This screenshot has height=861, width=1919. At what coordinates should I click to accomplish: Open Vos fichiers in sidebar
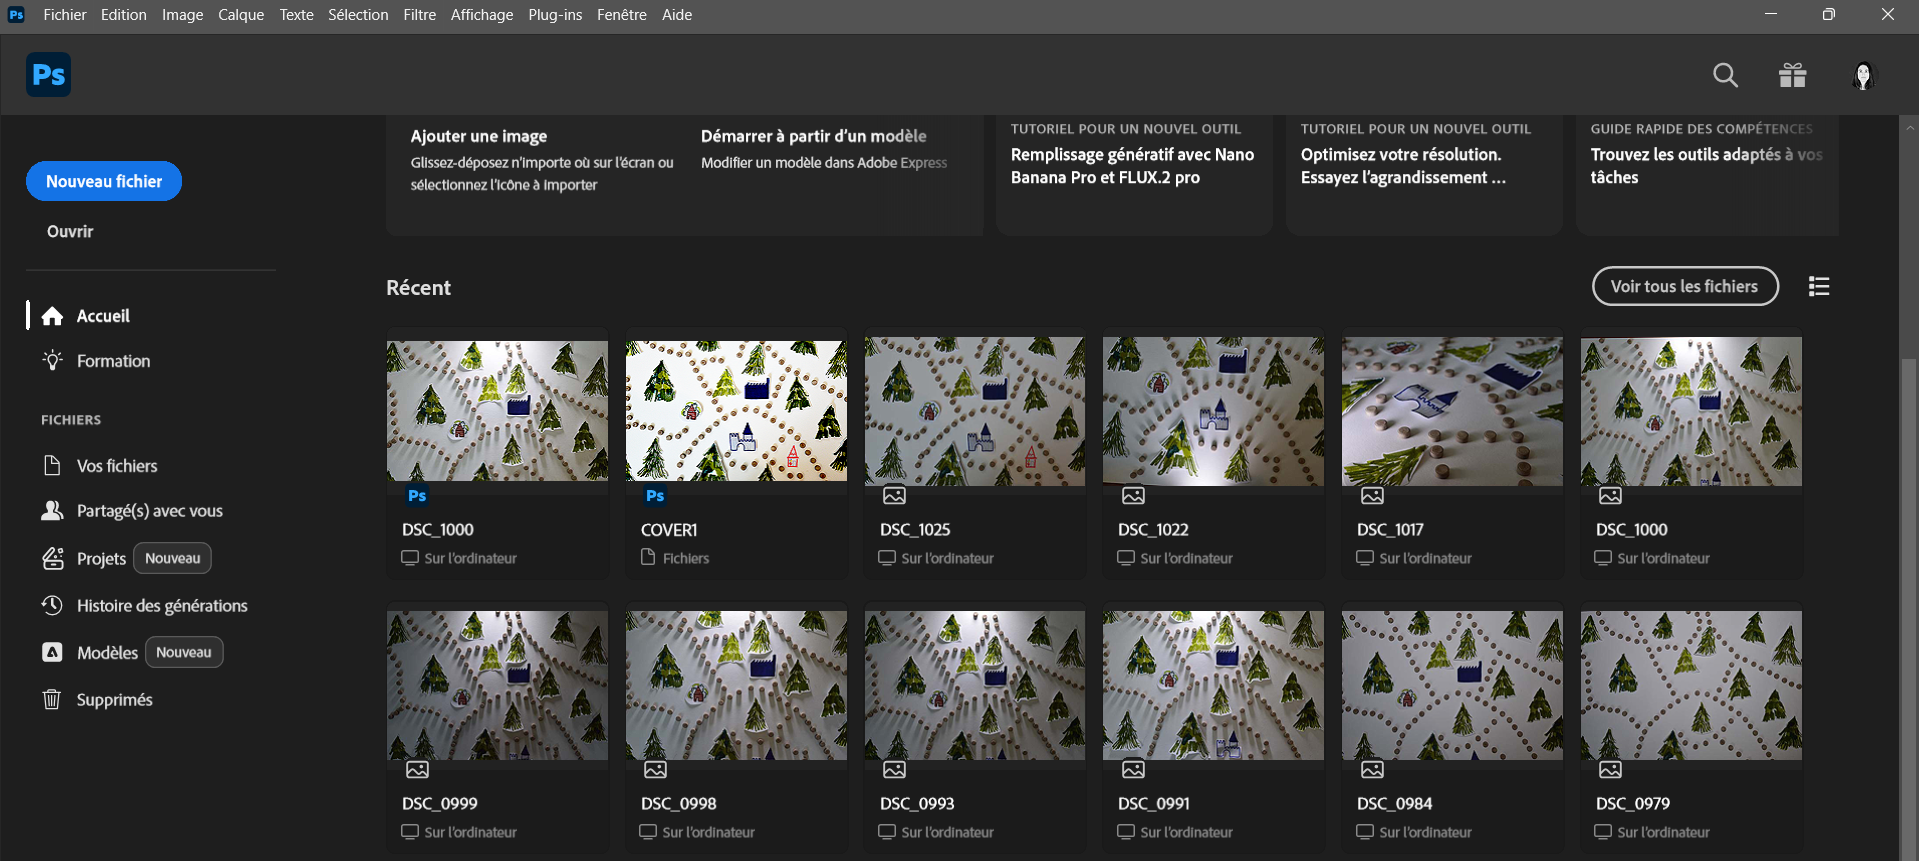116,466
